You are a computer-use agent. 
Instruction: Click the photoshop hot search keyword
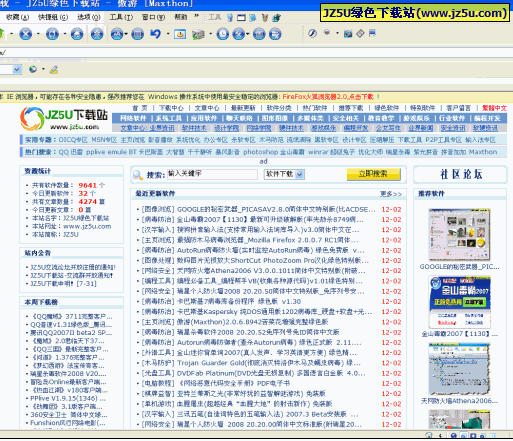tap(261, 152)
